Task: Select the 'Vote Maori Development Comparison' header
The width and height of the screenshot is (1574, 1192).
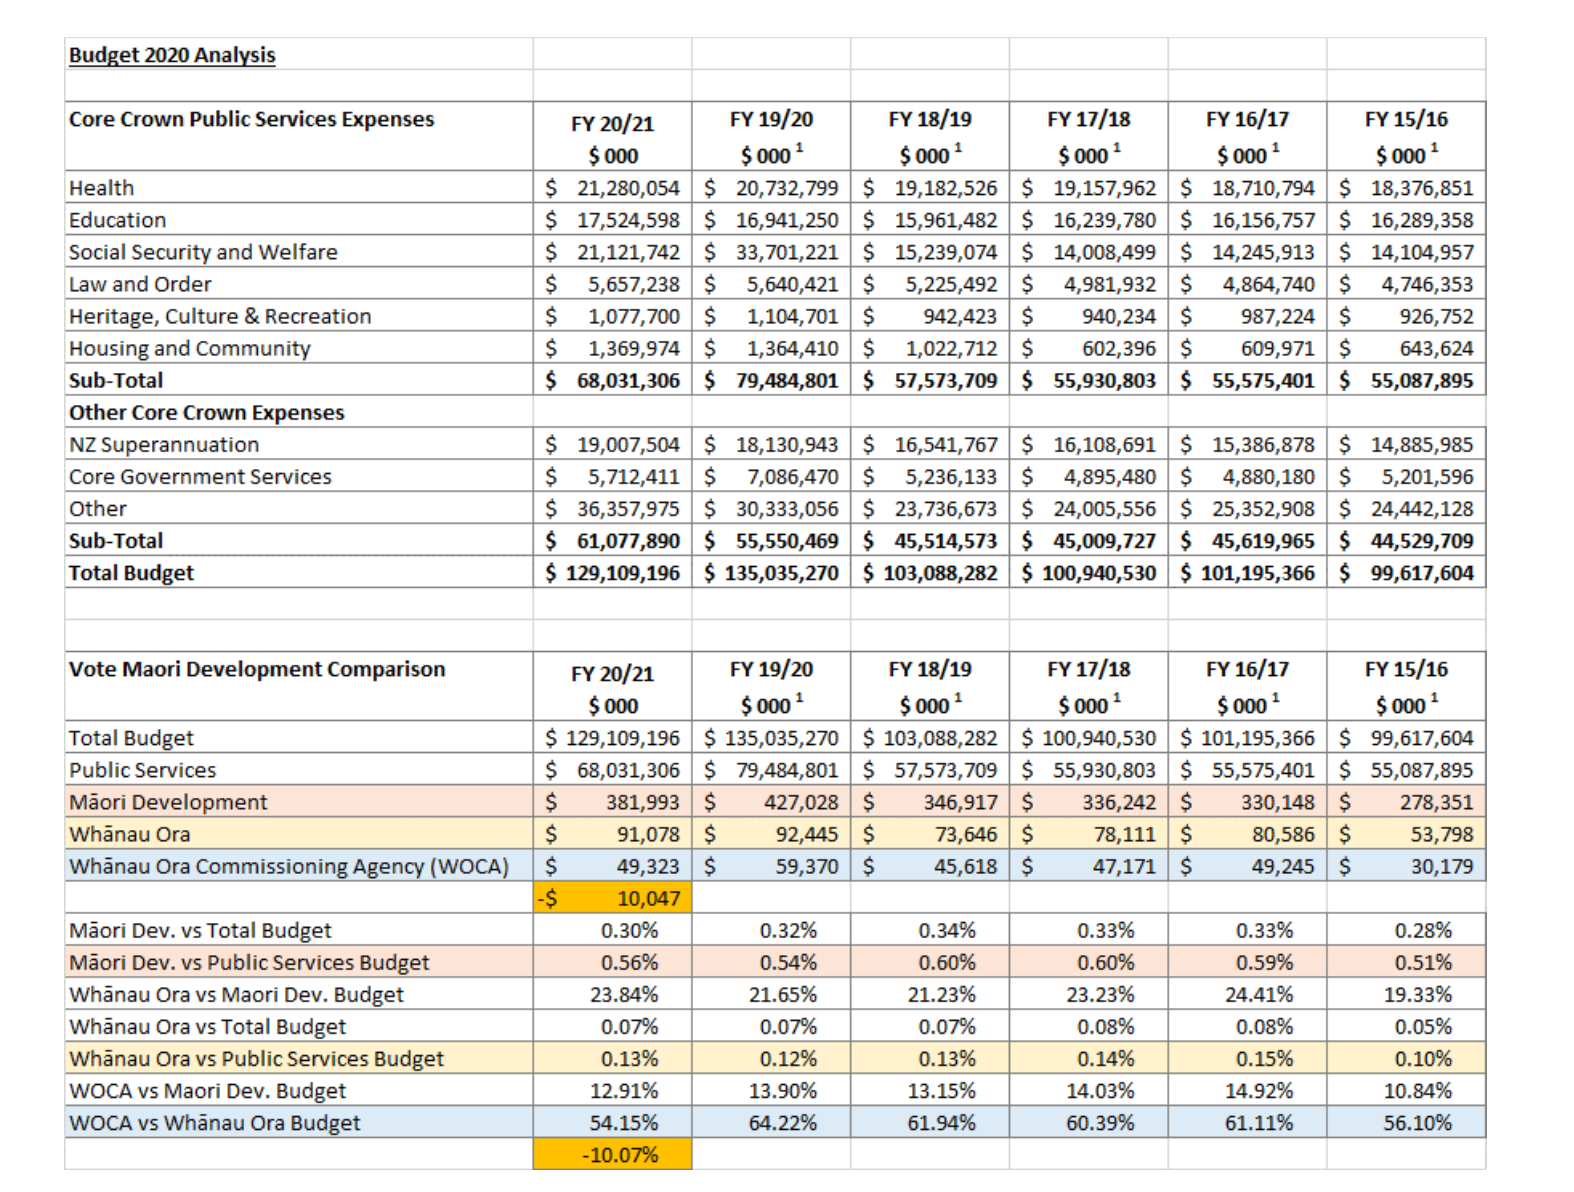Action: point(257,669)
